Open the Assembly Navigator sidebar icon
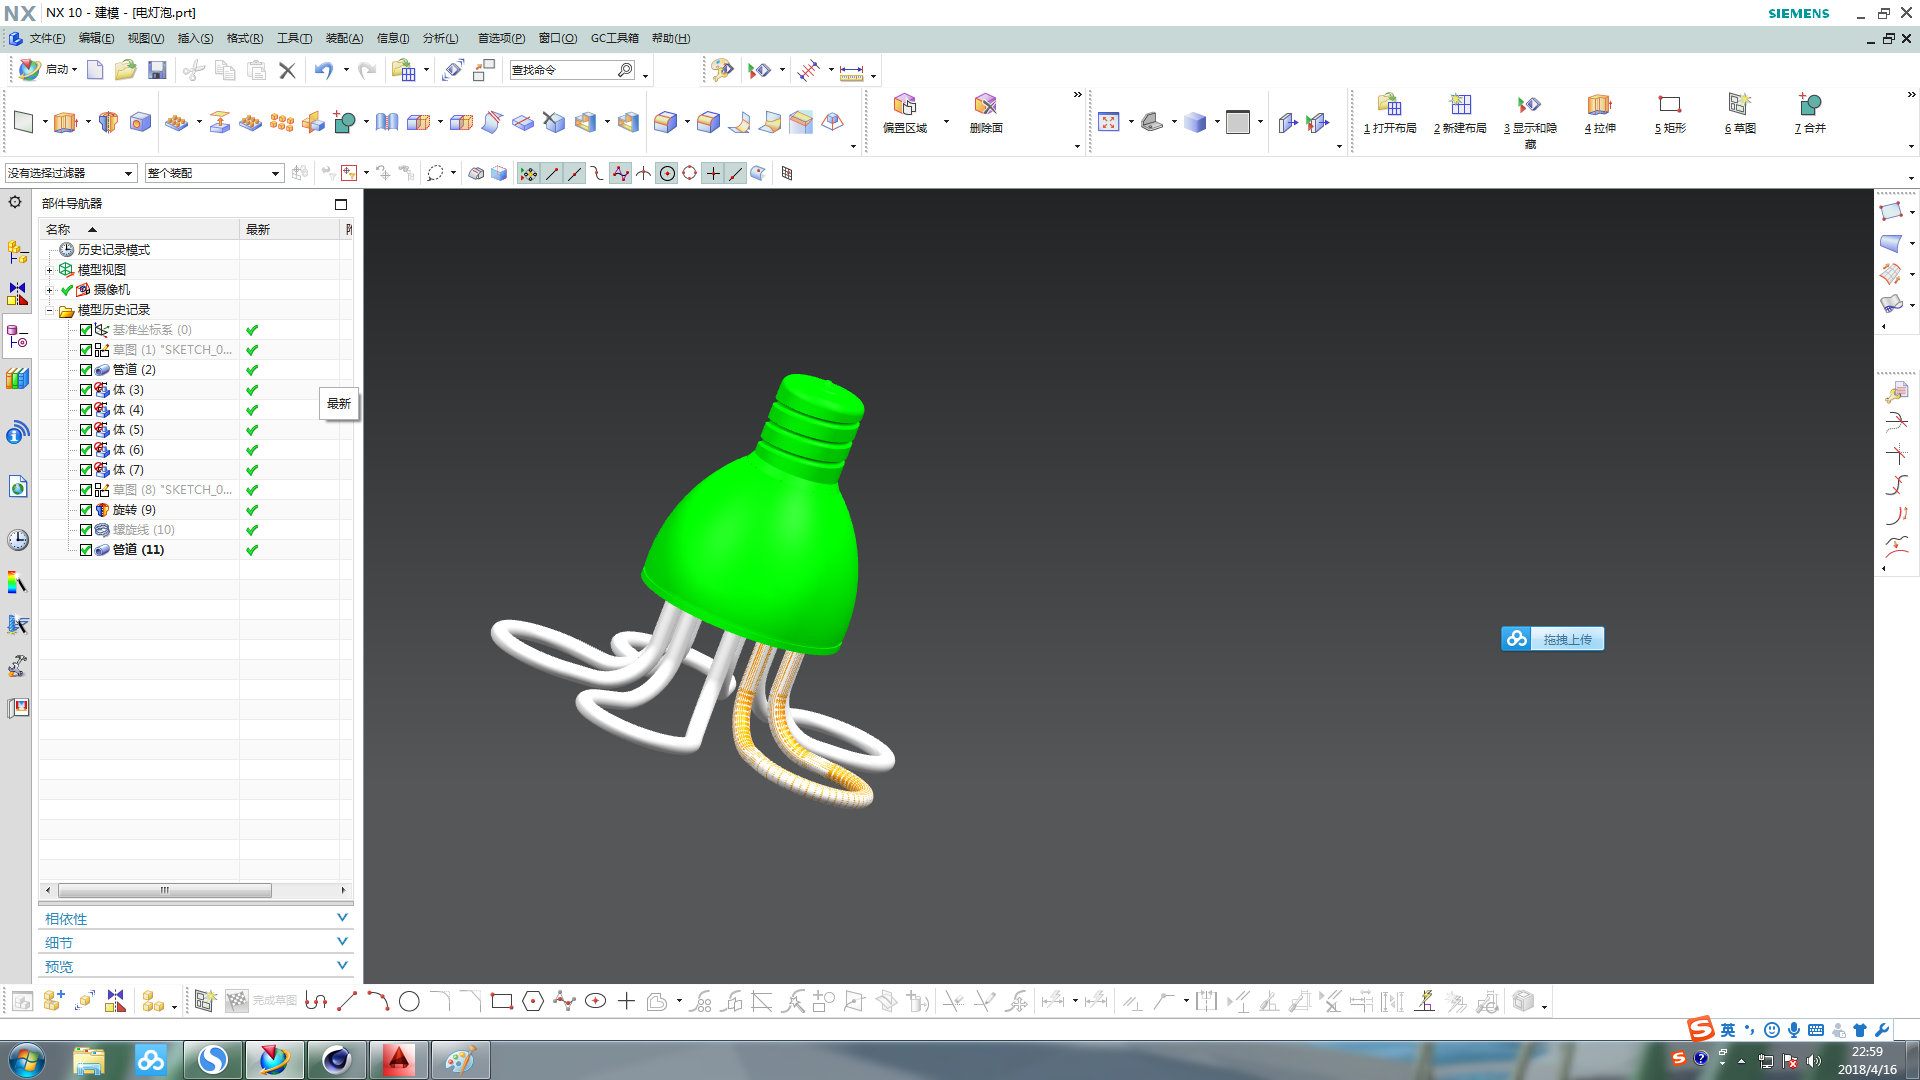Viewport: 1920px width, 1080px height. (18, 252)
